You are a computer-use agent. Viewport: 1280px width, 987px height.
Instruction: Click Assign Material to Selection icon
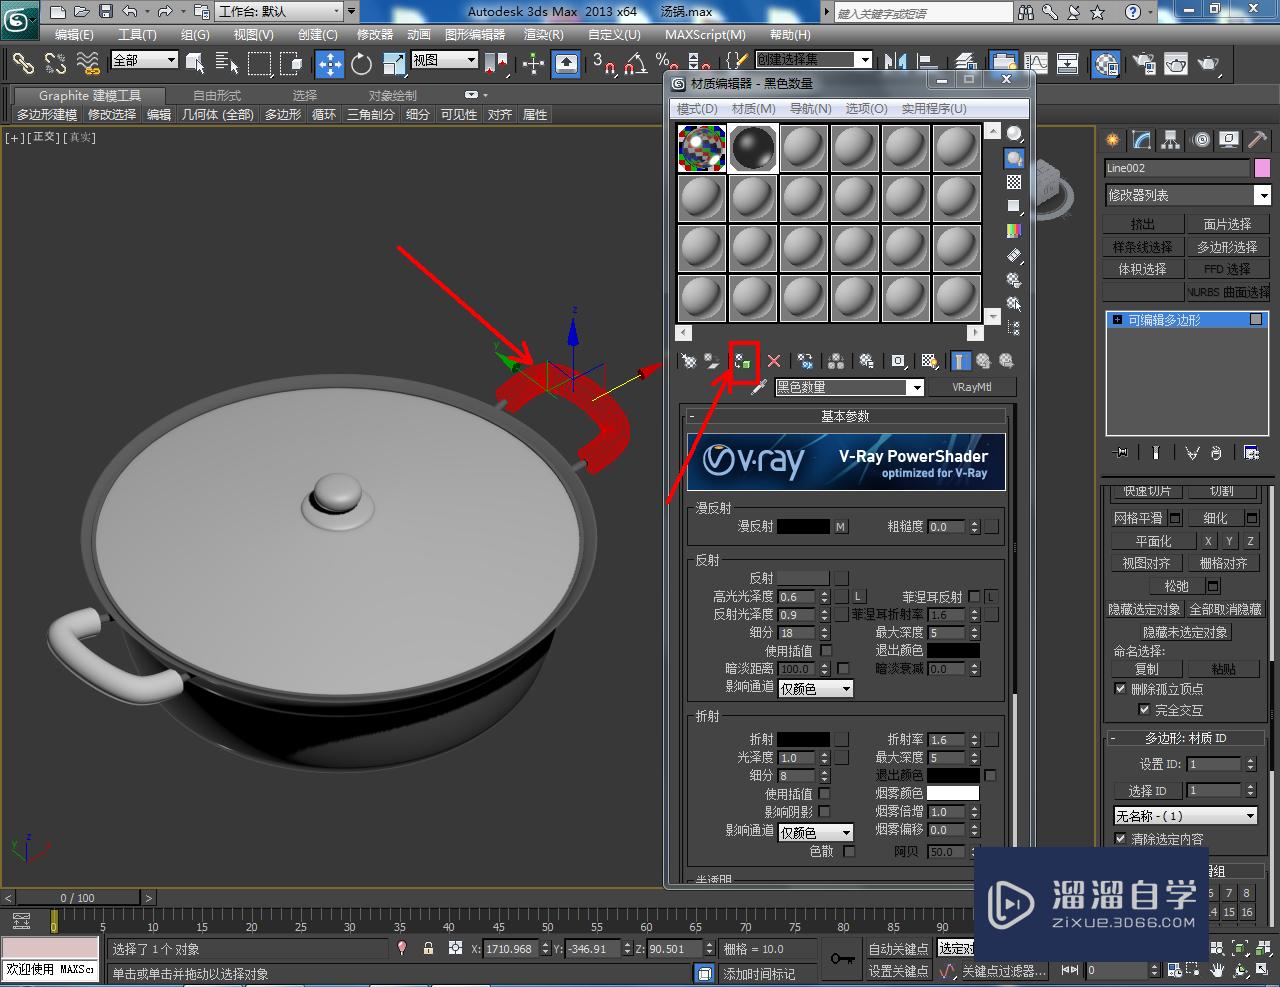point(743,361)
